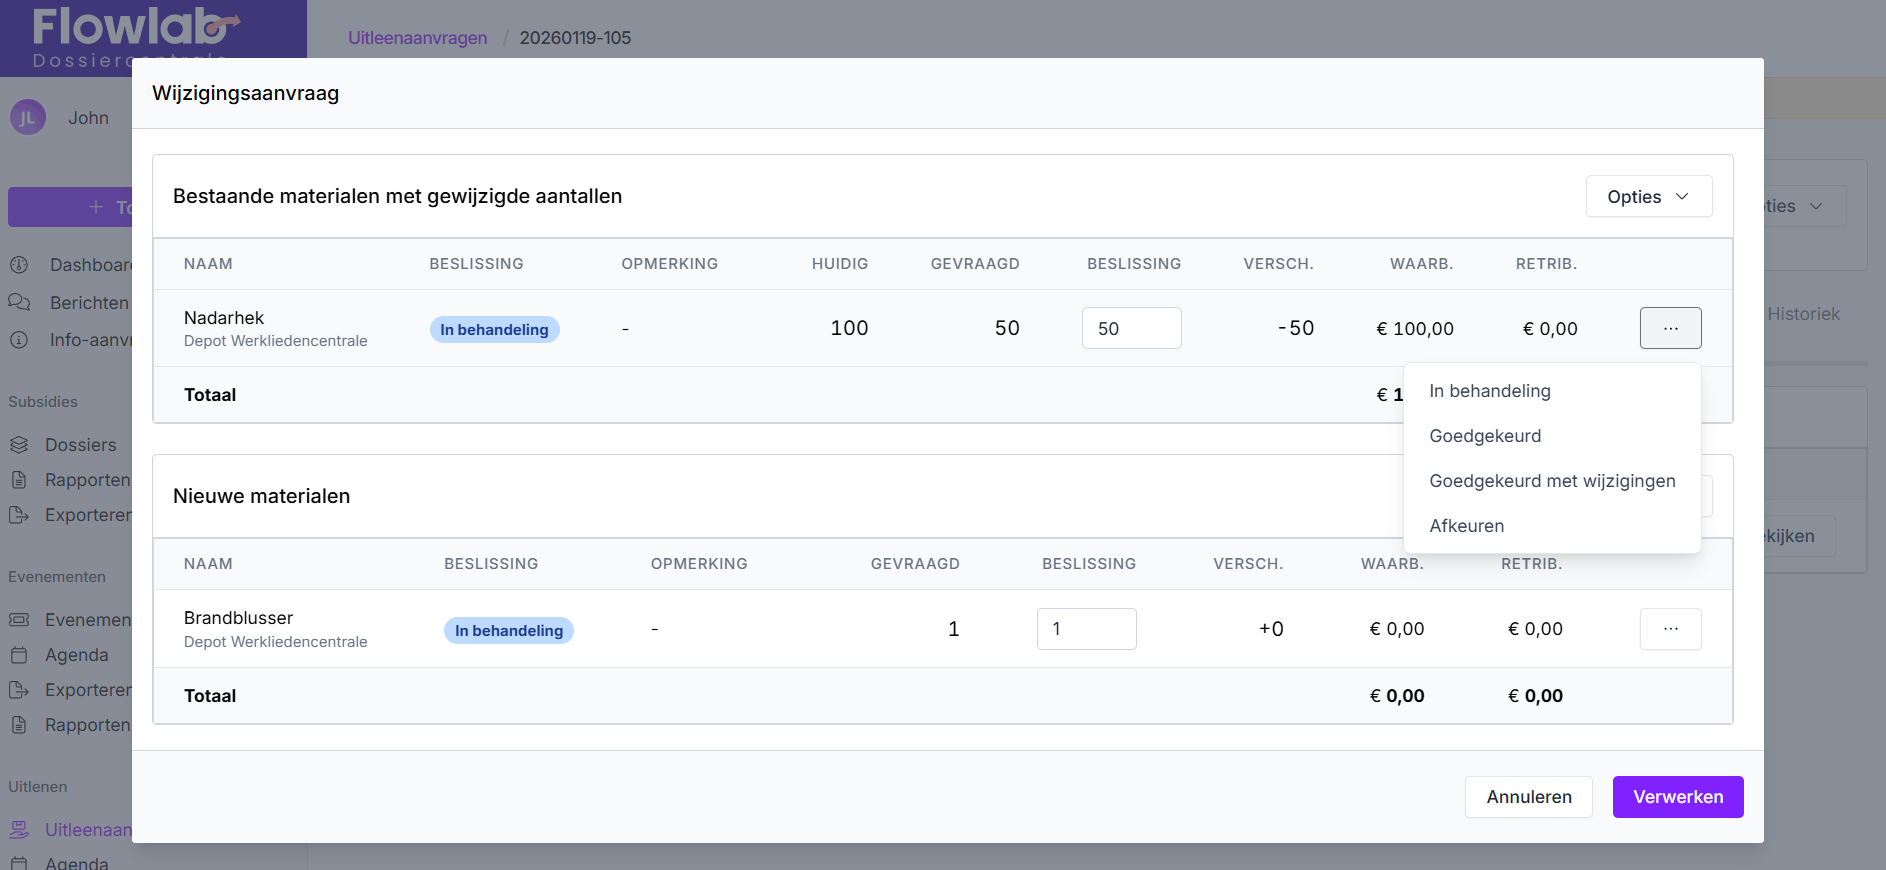Open the Uitleenaanvragen breadcrumb link
Viewport: 1886px width, 870px height.
[x=417, y=38]
